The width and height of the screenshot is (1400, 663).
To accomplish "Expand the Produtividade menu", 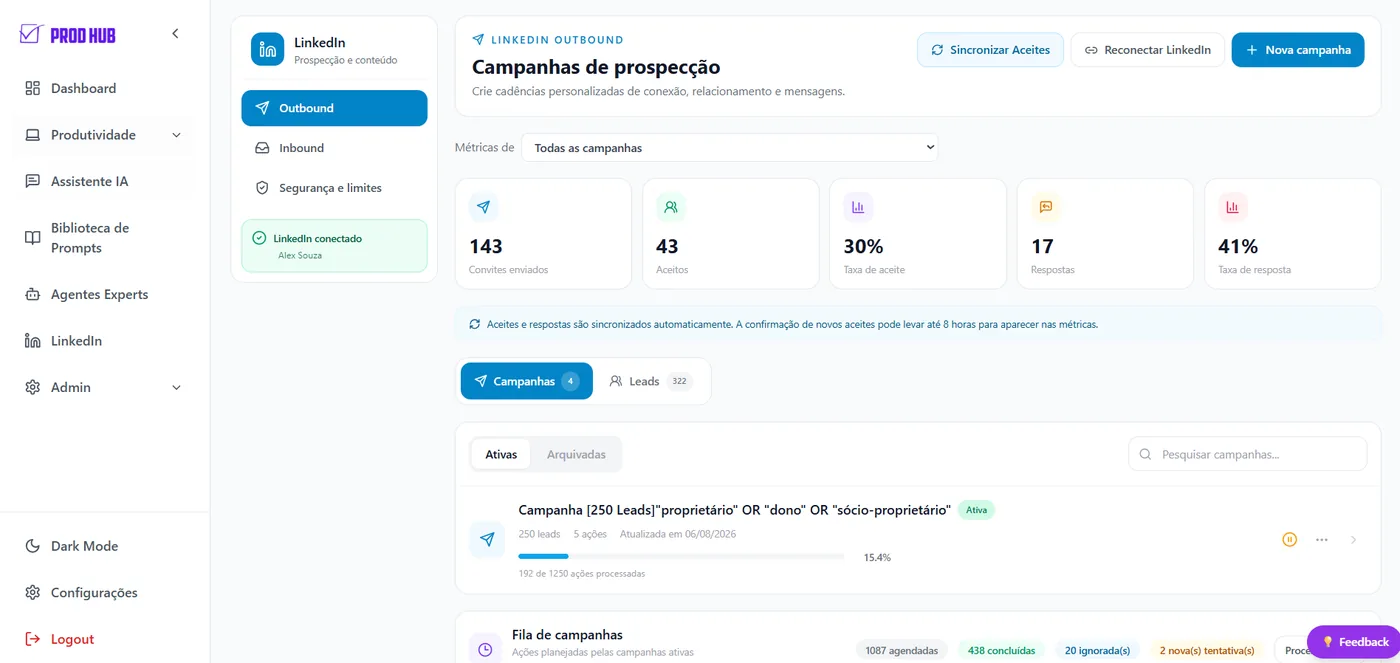I will point(103,135).
